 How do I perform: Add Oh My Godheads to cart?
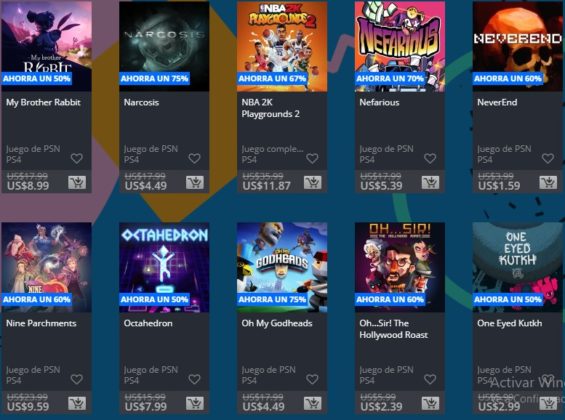313,403
